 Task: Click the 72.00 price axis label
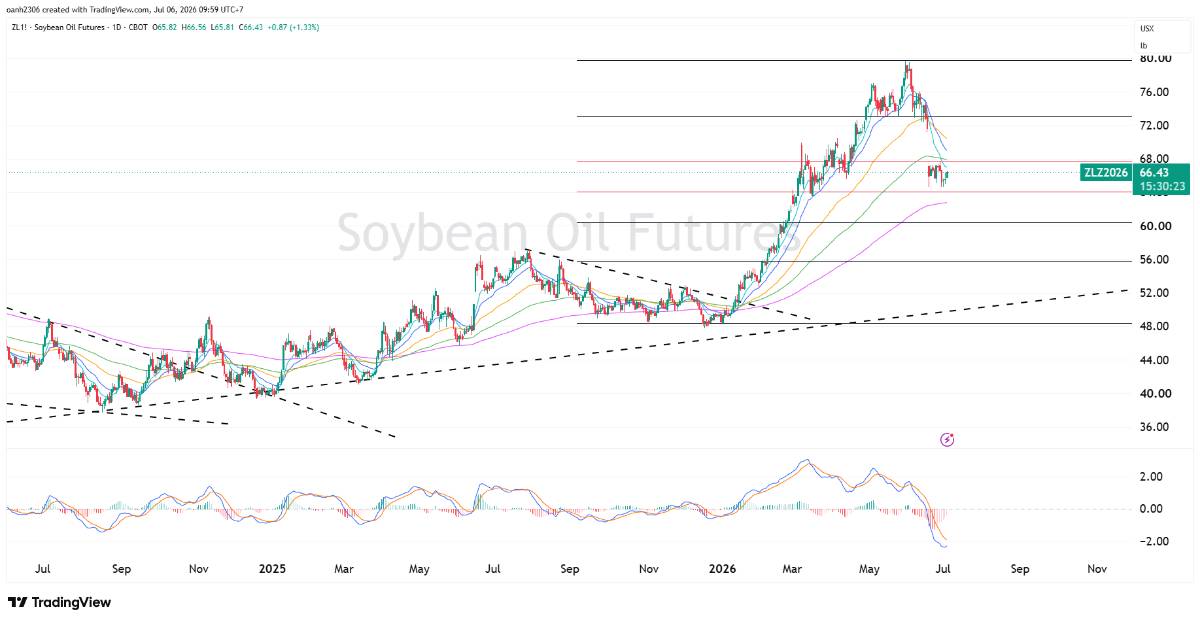[x=1154, y=126]
